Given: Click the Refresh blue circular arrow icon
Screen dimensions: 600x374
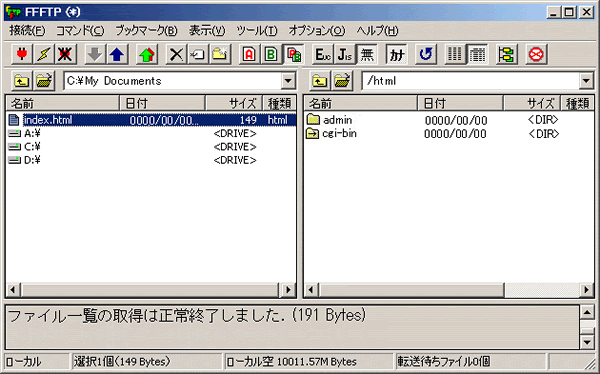Looking at the screenshot, I should 426,54.
